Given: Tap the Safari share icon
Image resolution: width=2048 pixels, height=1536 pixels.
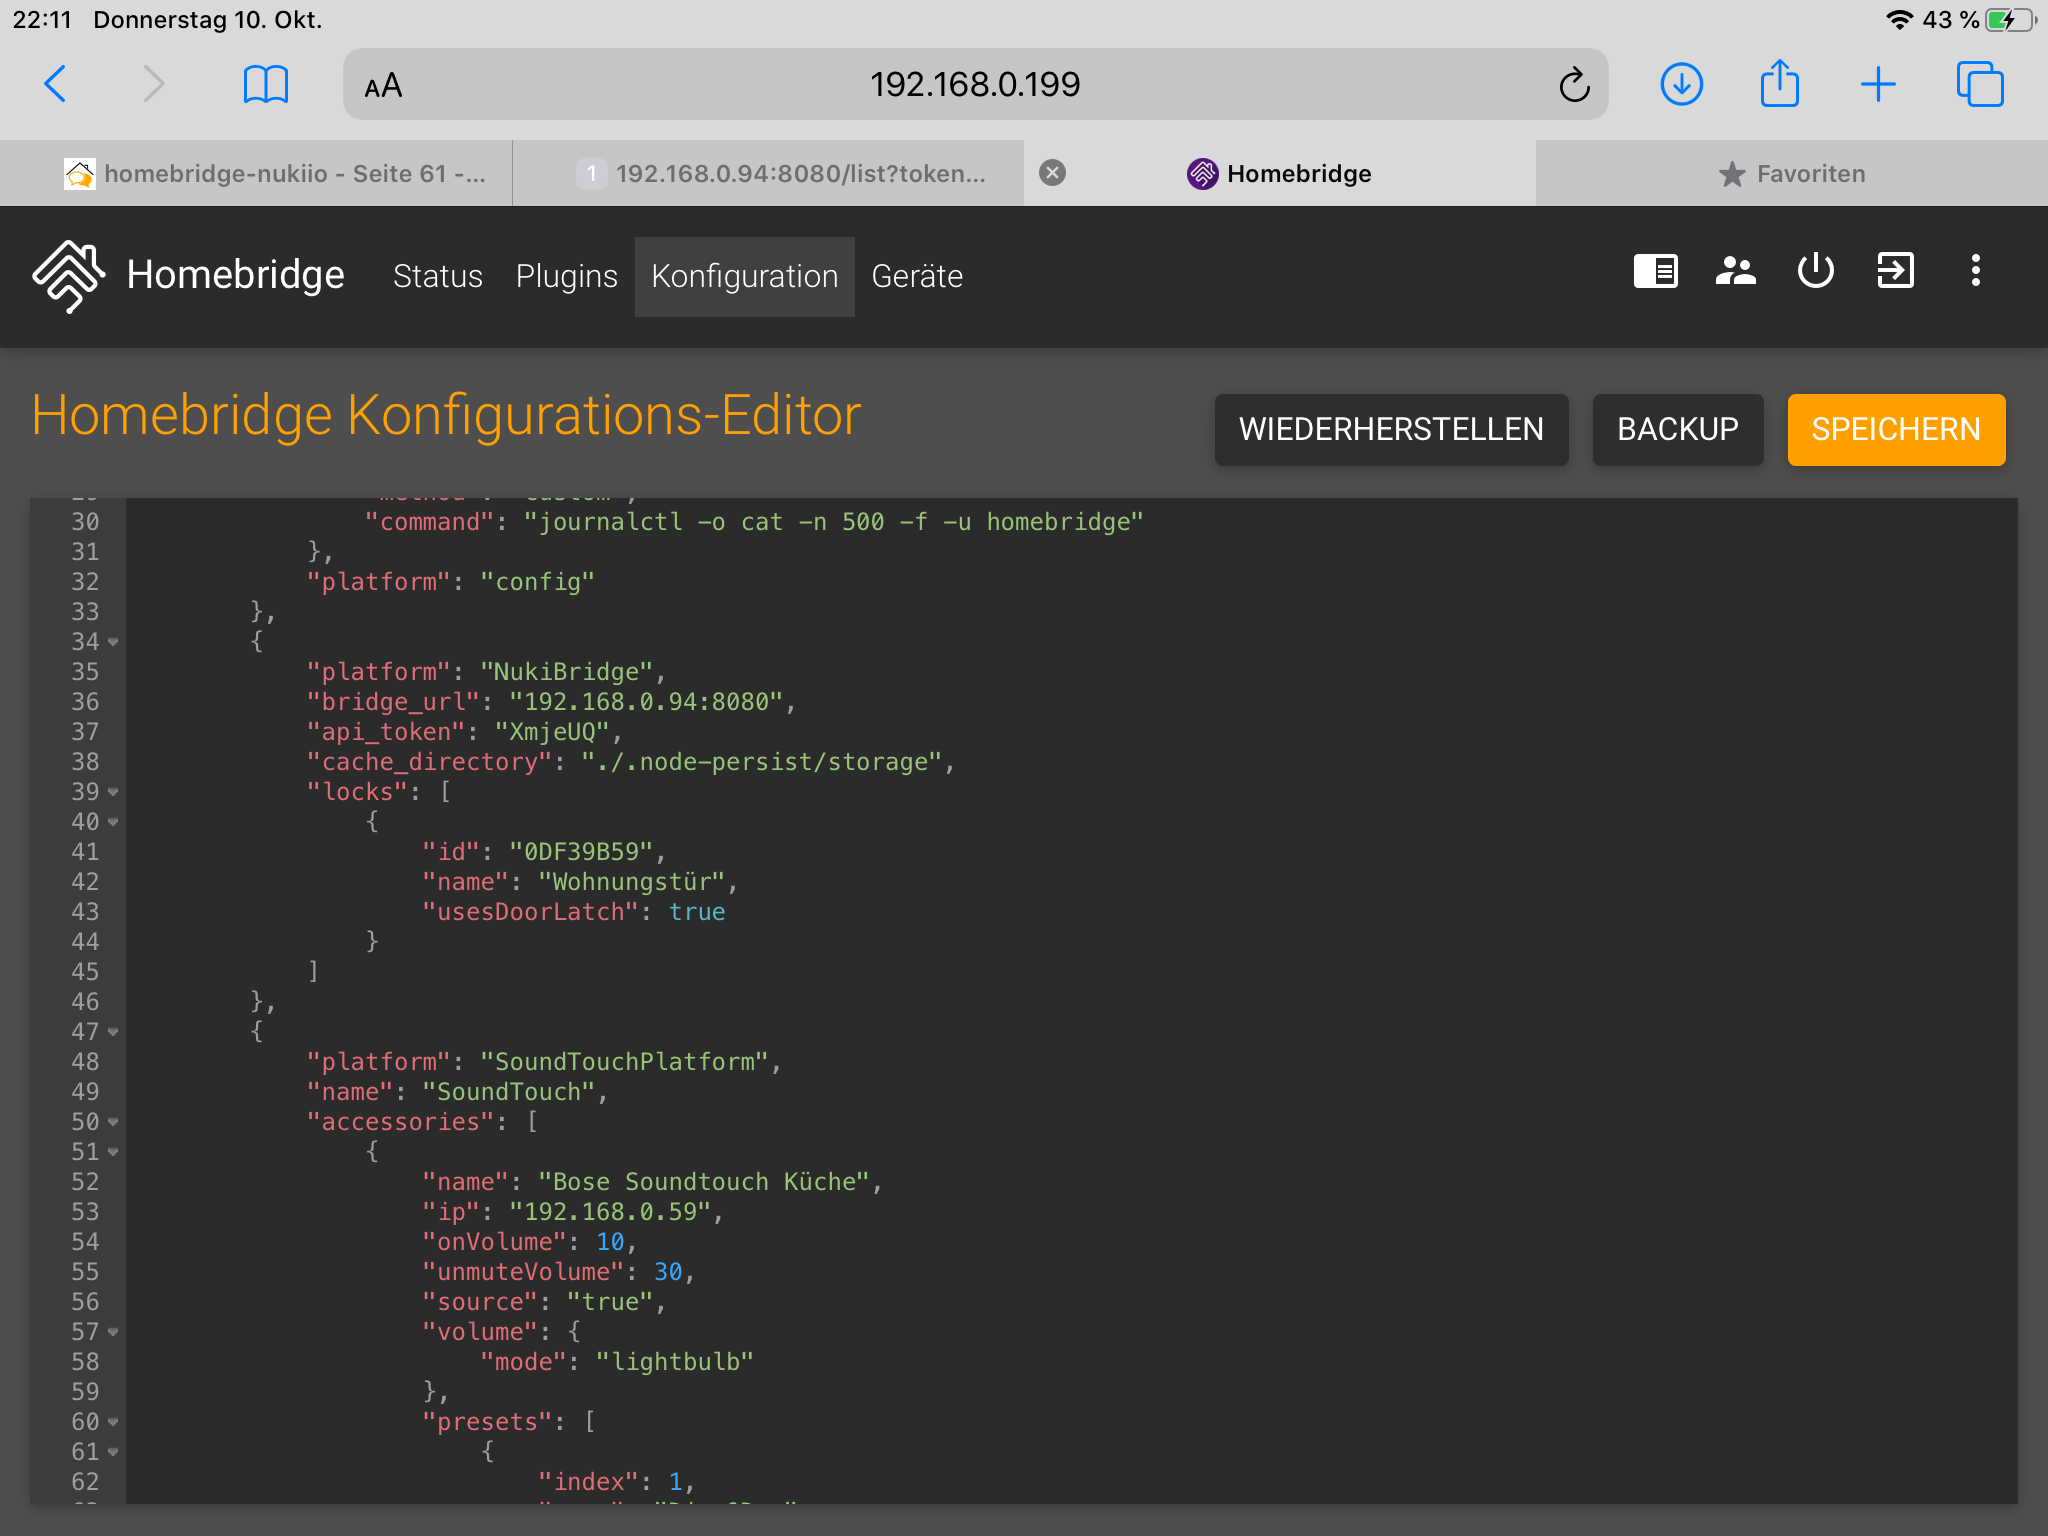Looking at the screenshot, I should point(1779,85).
